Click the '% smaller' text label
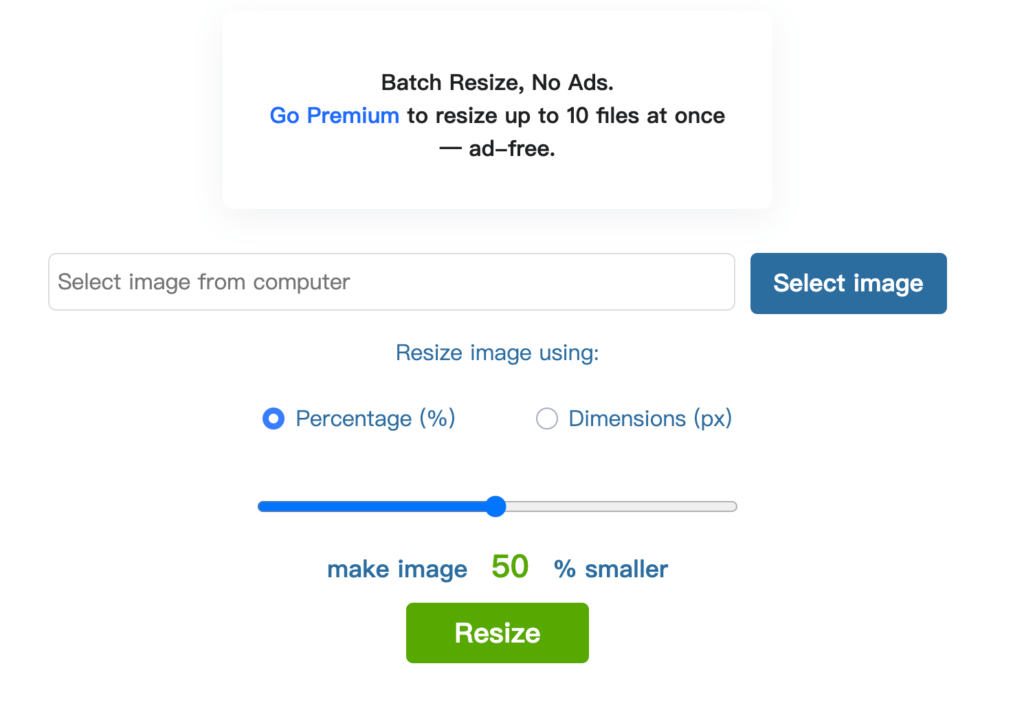 click(x=610, y=568)
